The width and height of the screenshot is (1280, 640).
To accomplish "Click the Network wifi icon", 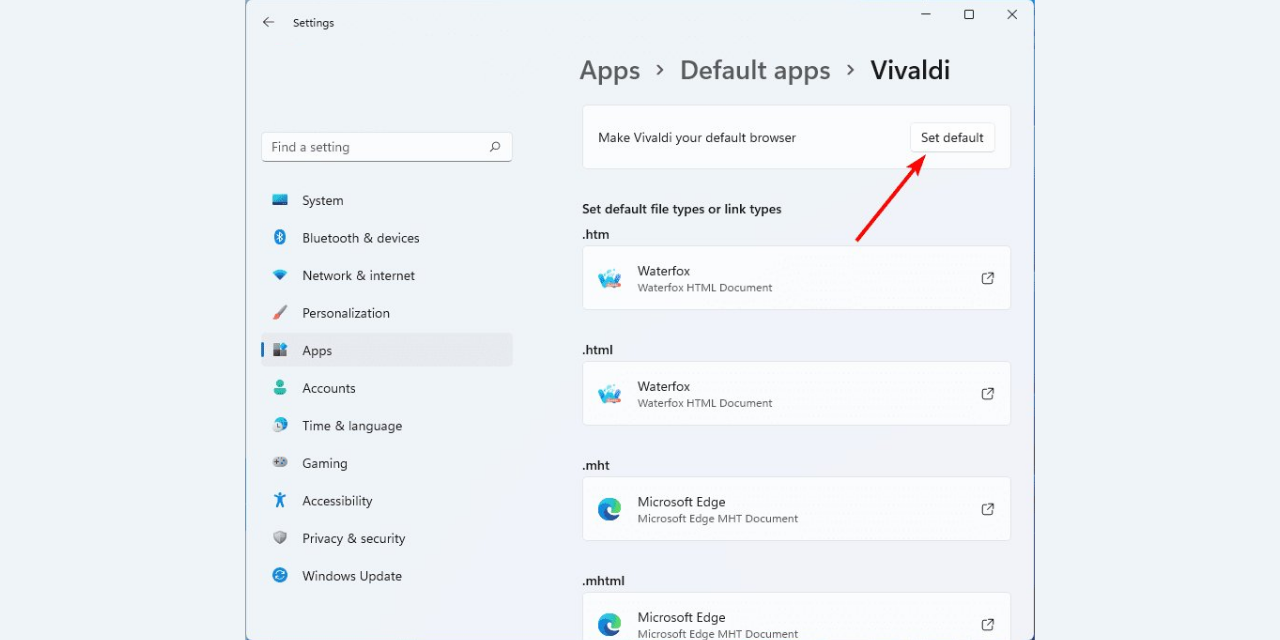I will tap(280, 275).
